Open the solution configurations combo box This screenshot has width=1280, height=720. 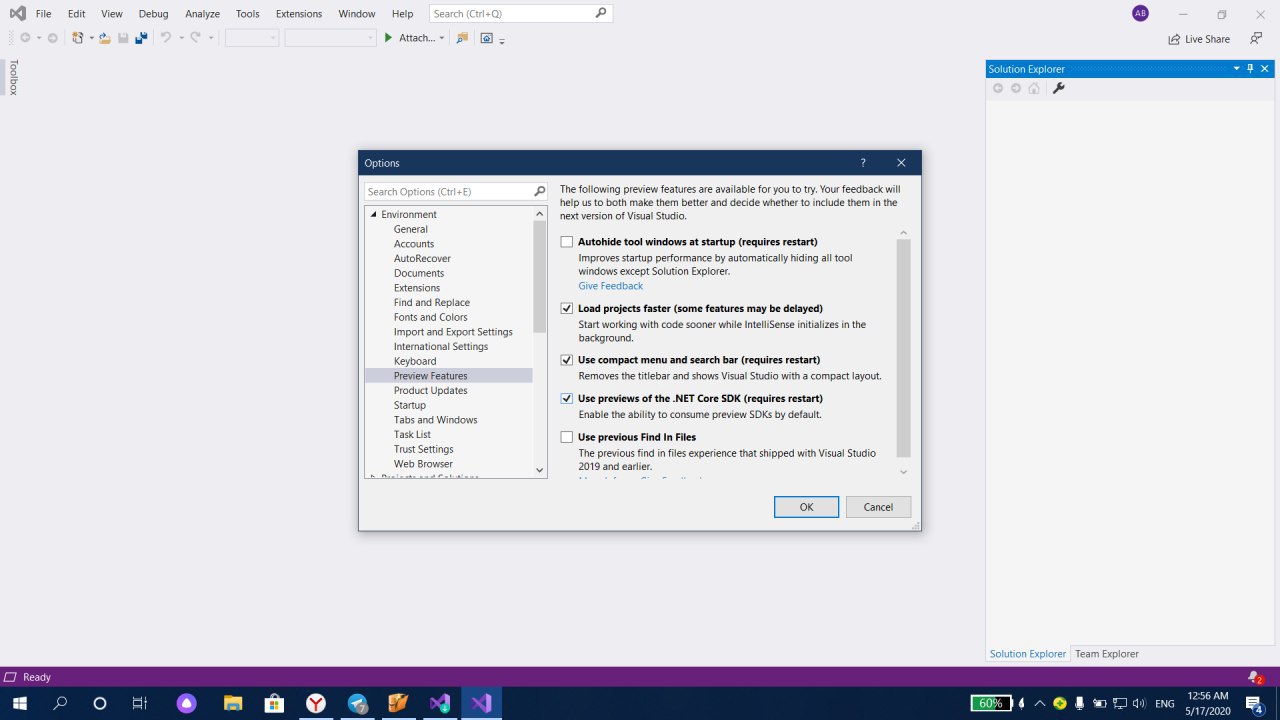tap(252, 38)
